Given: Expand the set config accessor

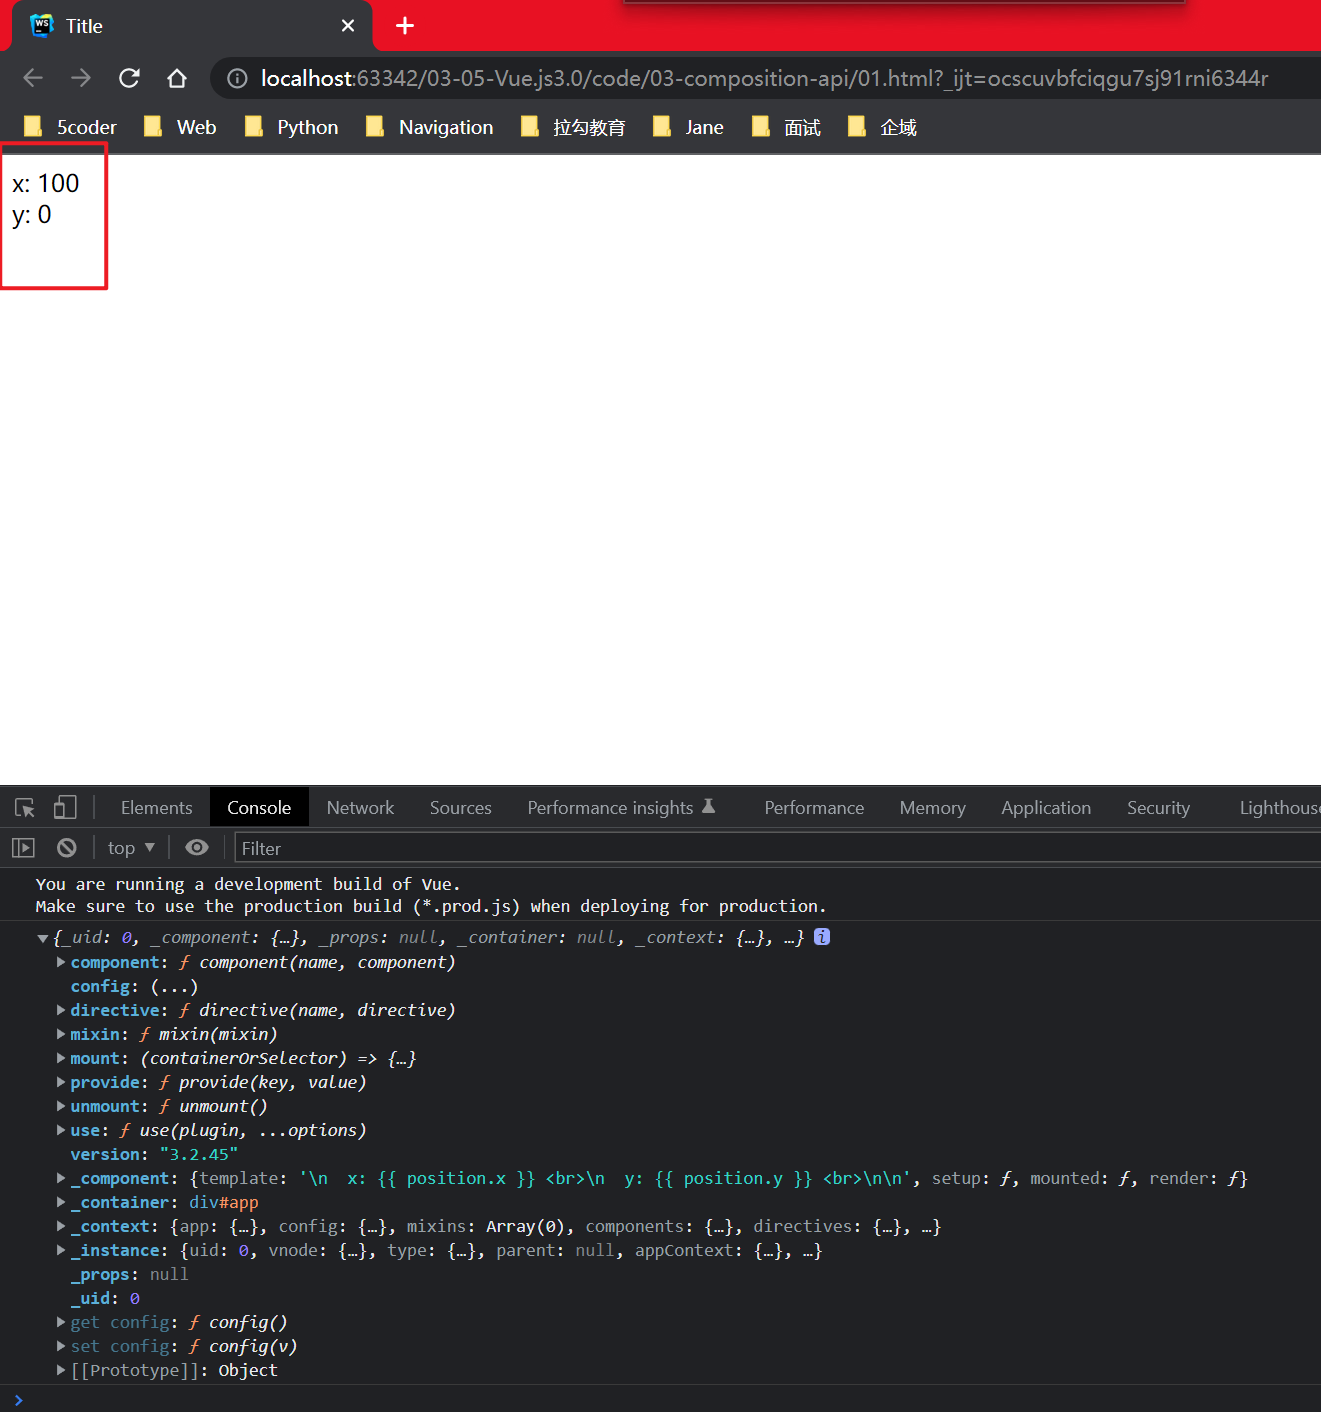Looking at the screenshot, I should coord(61,1346).
